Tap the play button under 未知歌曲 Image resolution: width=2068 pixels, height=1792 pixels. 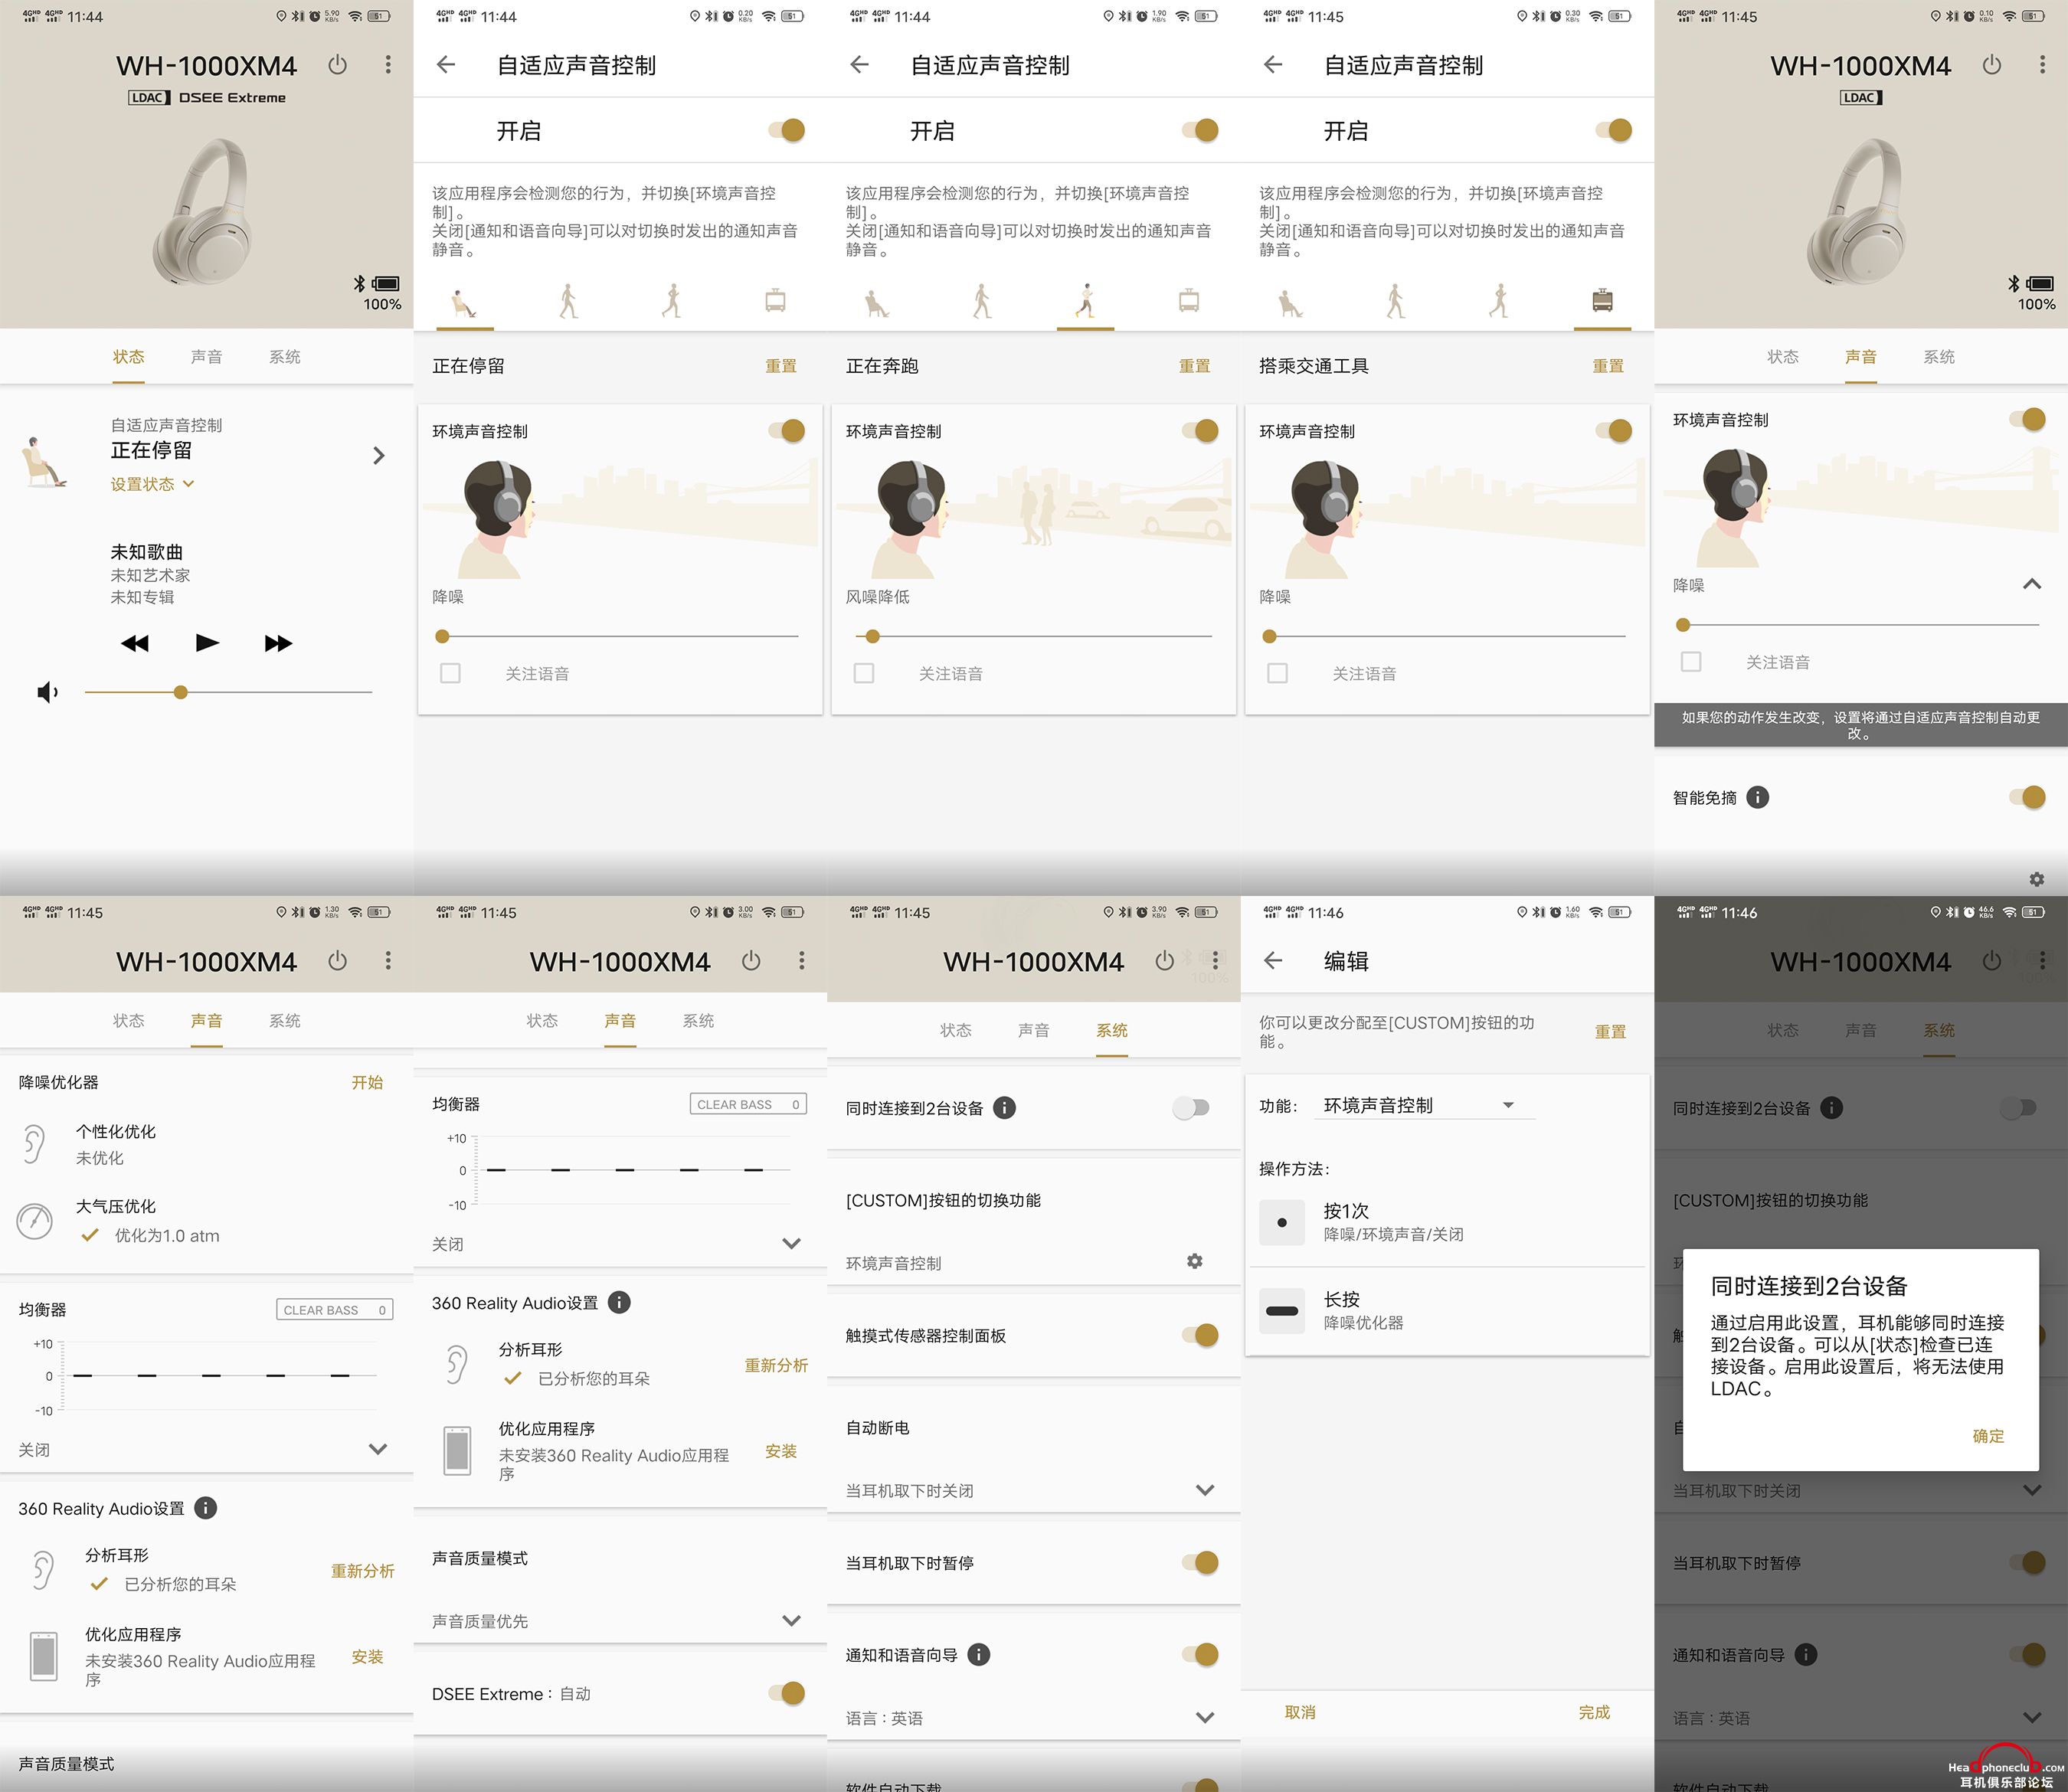coord(207,642)
